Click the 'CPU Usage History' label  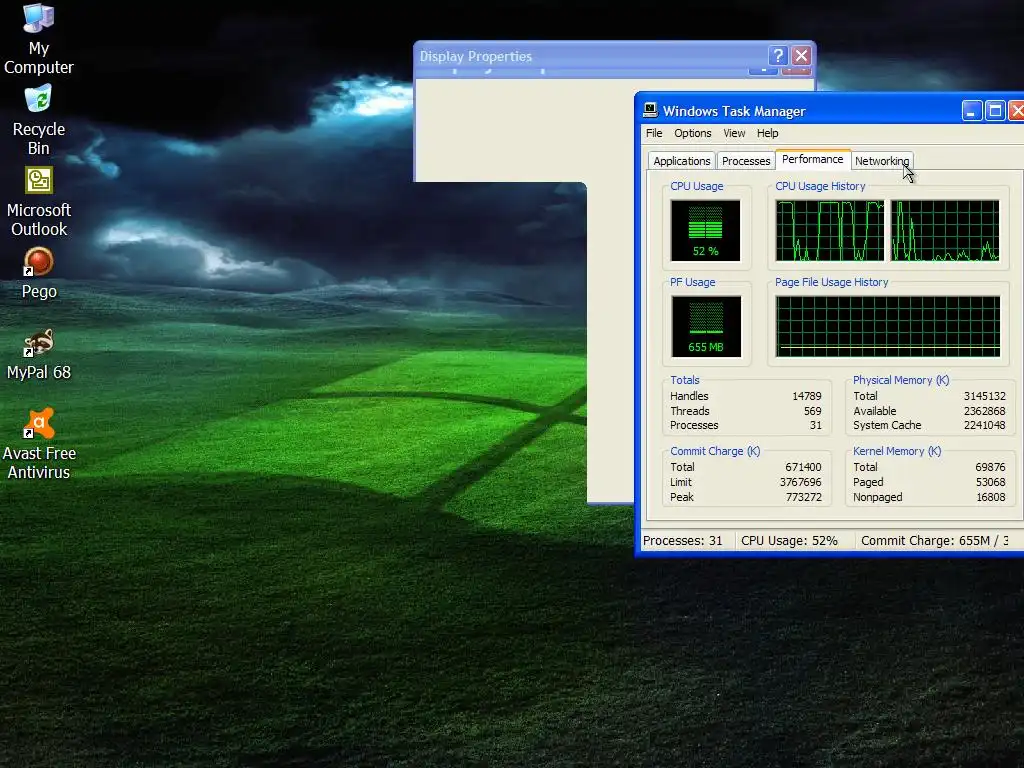(x=820, y=186)
